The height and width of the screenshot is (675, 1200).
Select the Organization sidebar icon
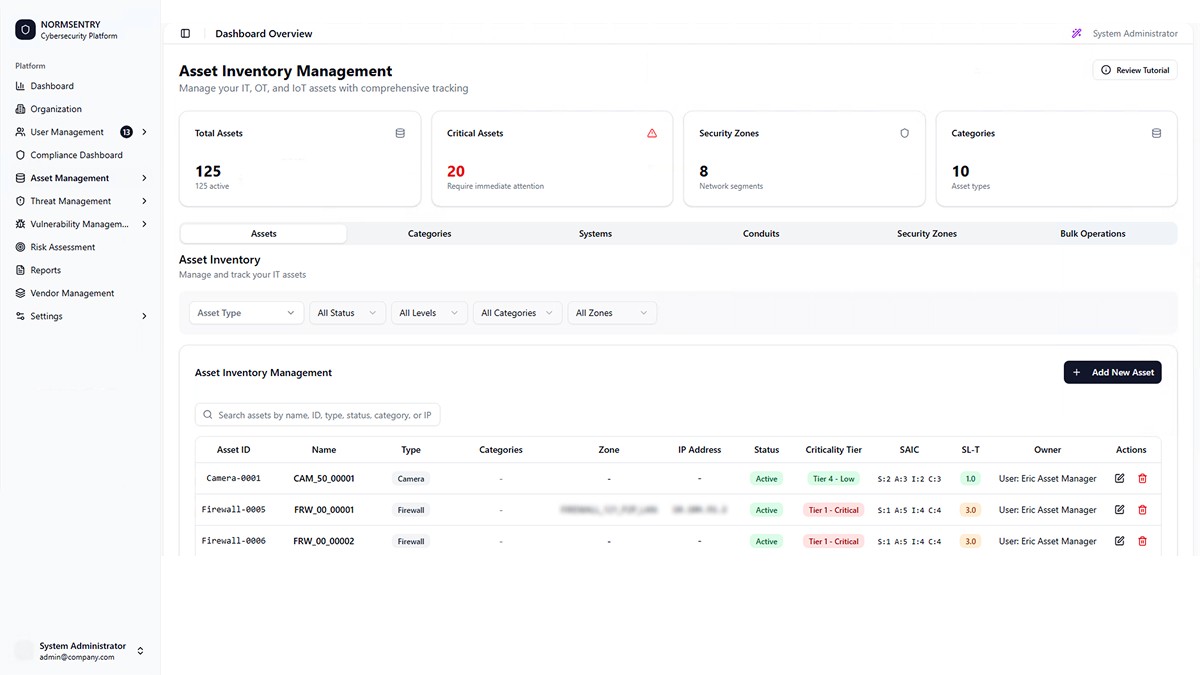(x=19, y=108)
